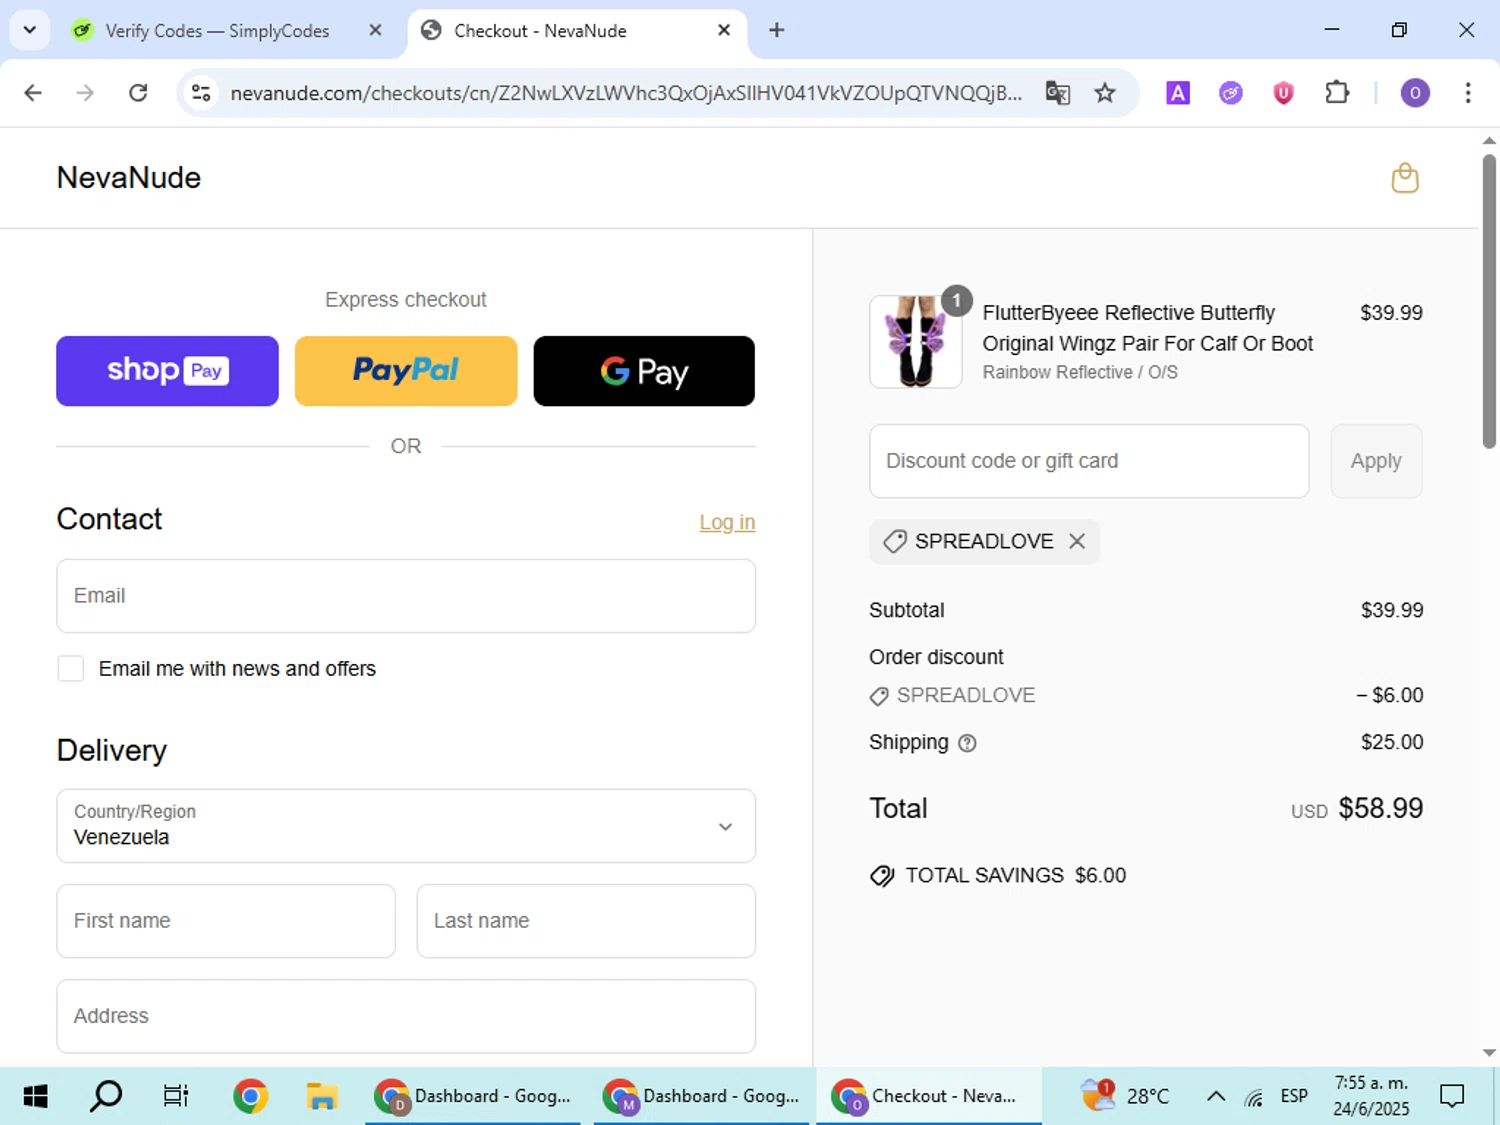1500x1125 pixels.
Task: Open the Windows Start menu
Action: click(35, 1096)
